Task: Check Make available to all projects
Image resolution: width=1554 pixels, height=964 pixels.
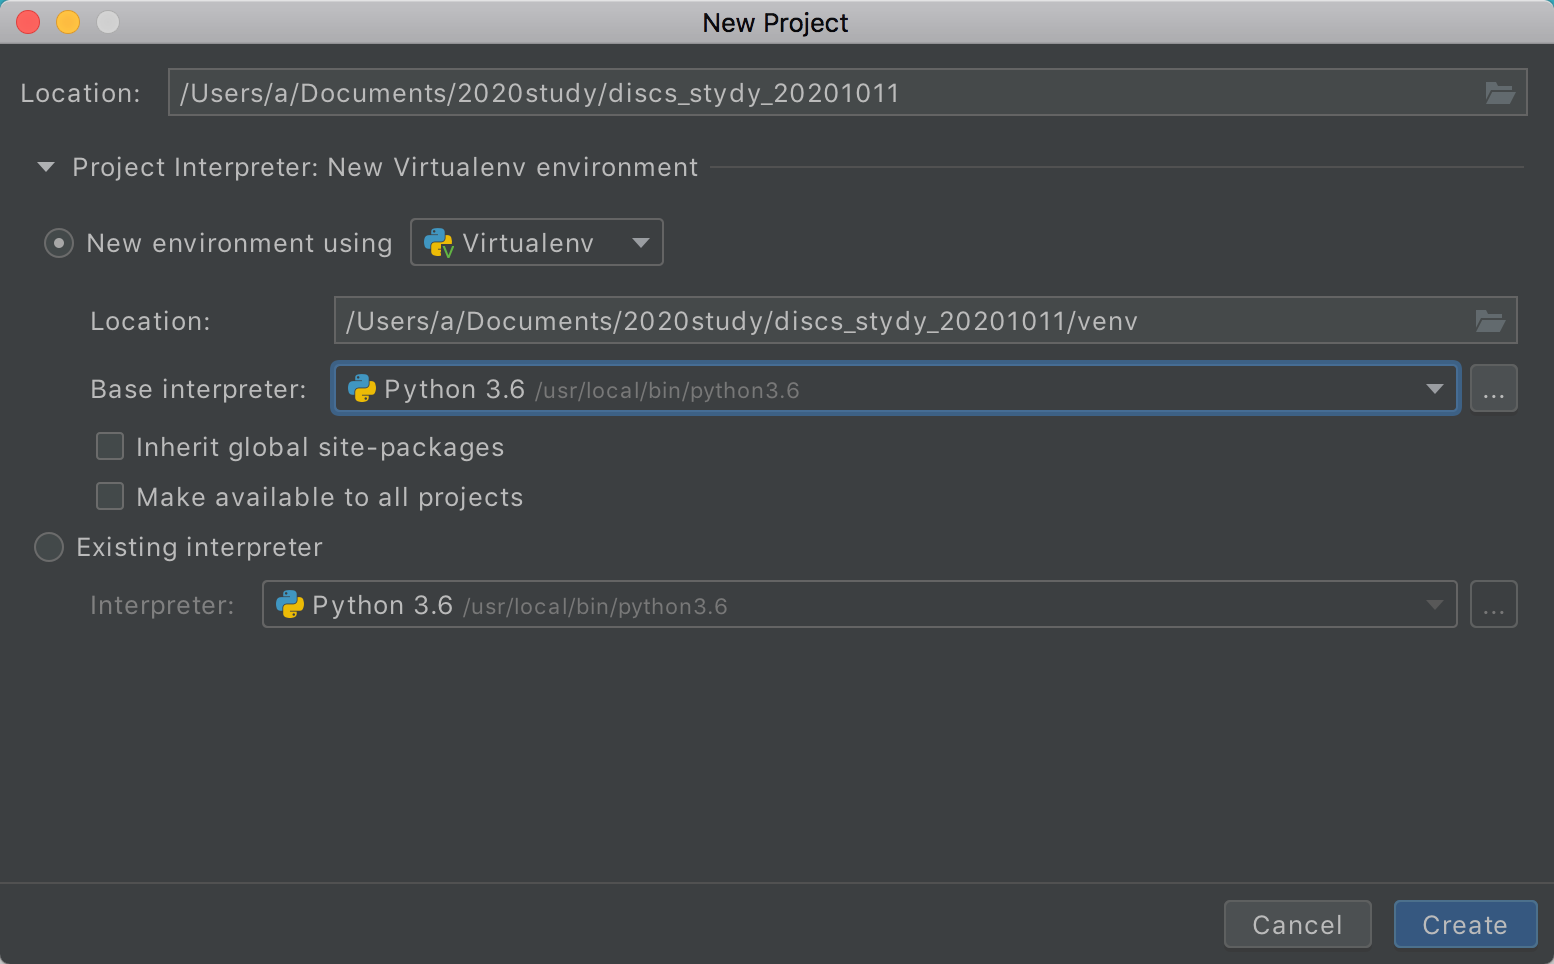Action: [110, 496]
